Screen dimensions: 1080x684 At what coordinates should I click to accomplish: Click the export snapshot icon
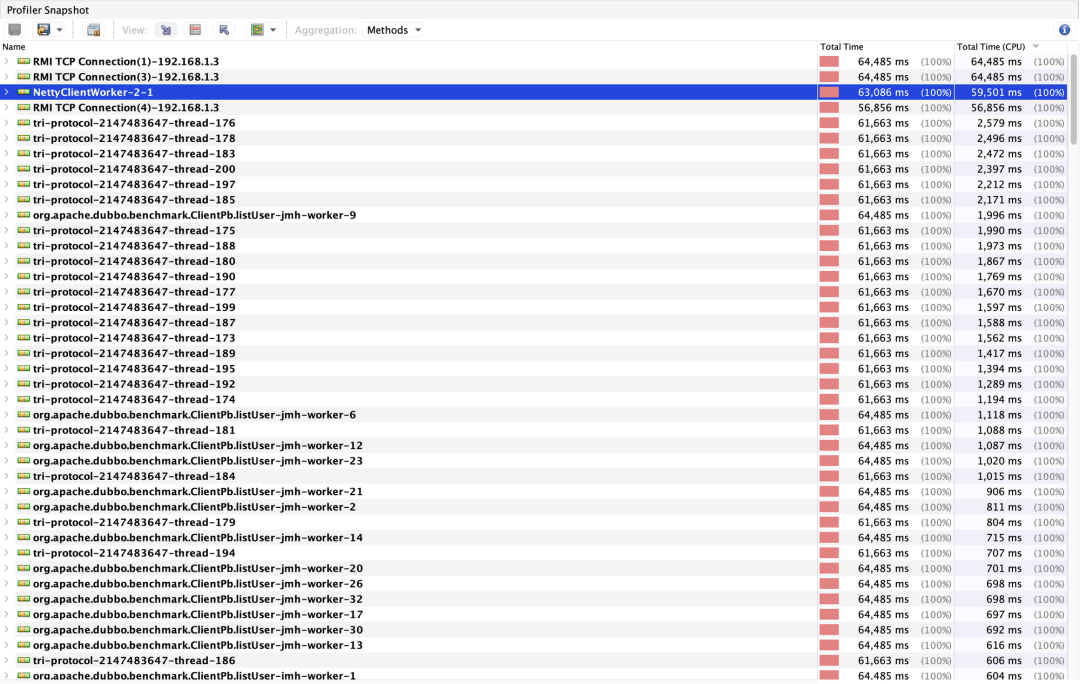tap(43, 30)
